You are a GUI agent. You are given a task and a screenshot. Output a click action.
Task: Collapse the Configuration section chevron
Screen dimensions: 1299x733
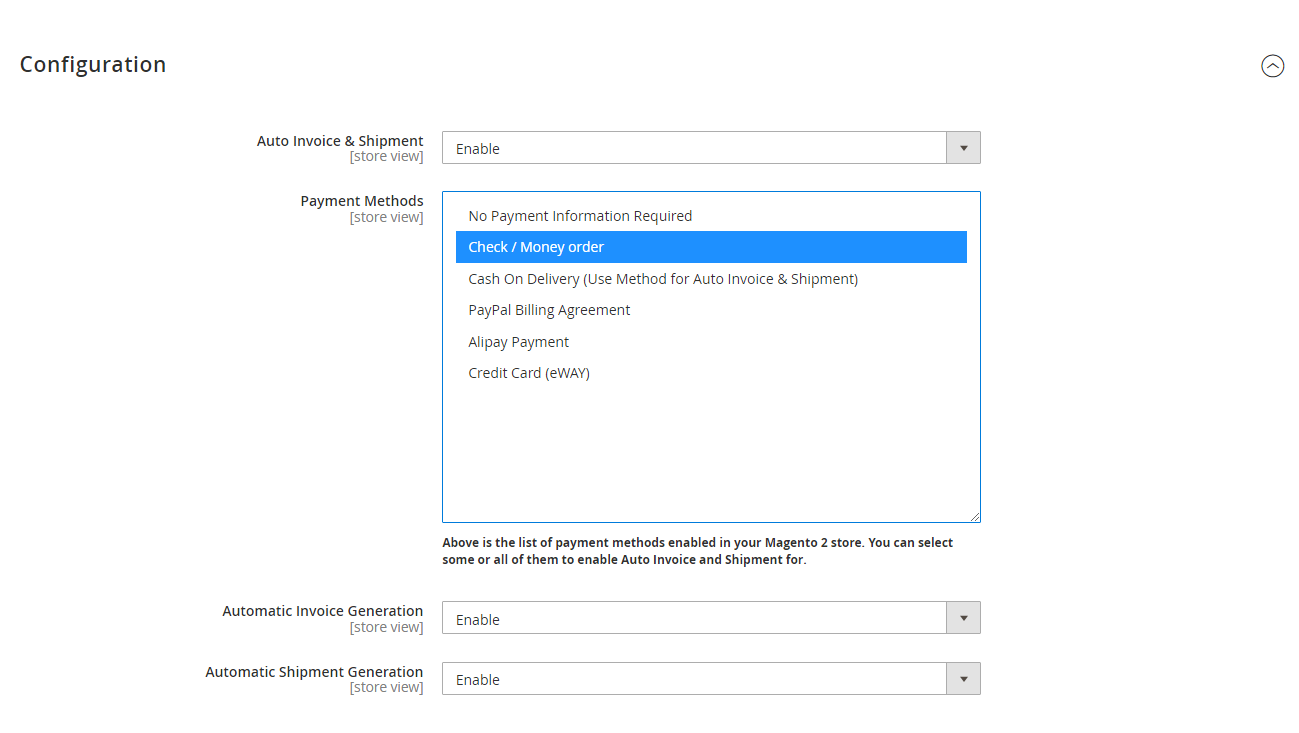1272,66
